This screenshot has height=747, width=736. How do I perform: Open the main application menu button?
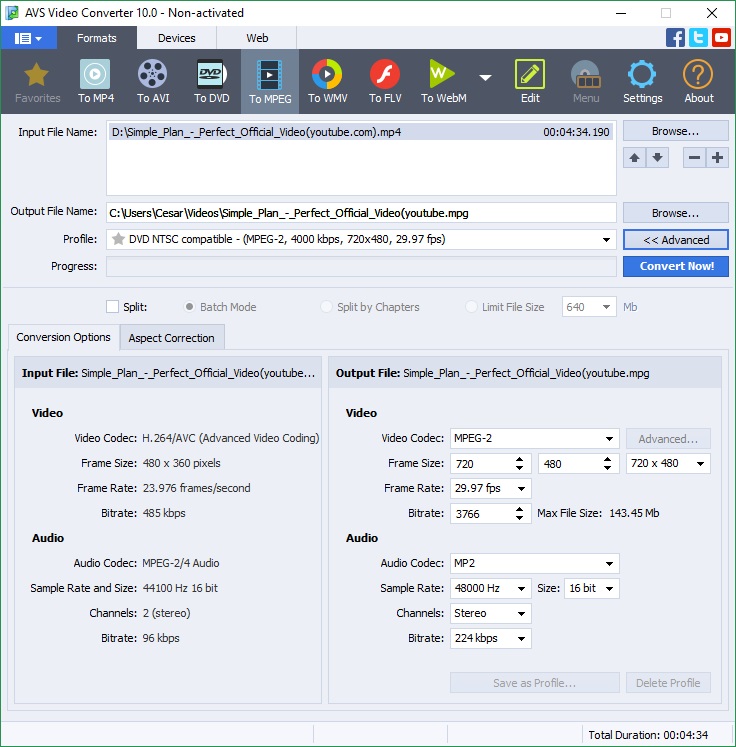click(x=29, y=38)
